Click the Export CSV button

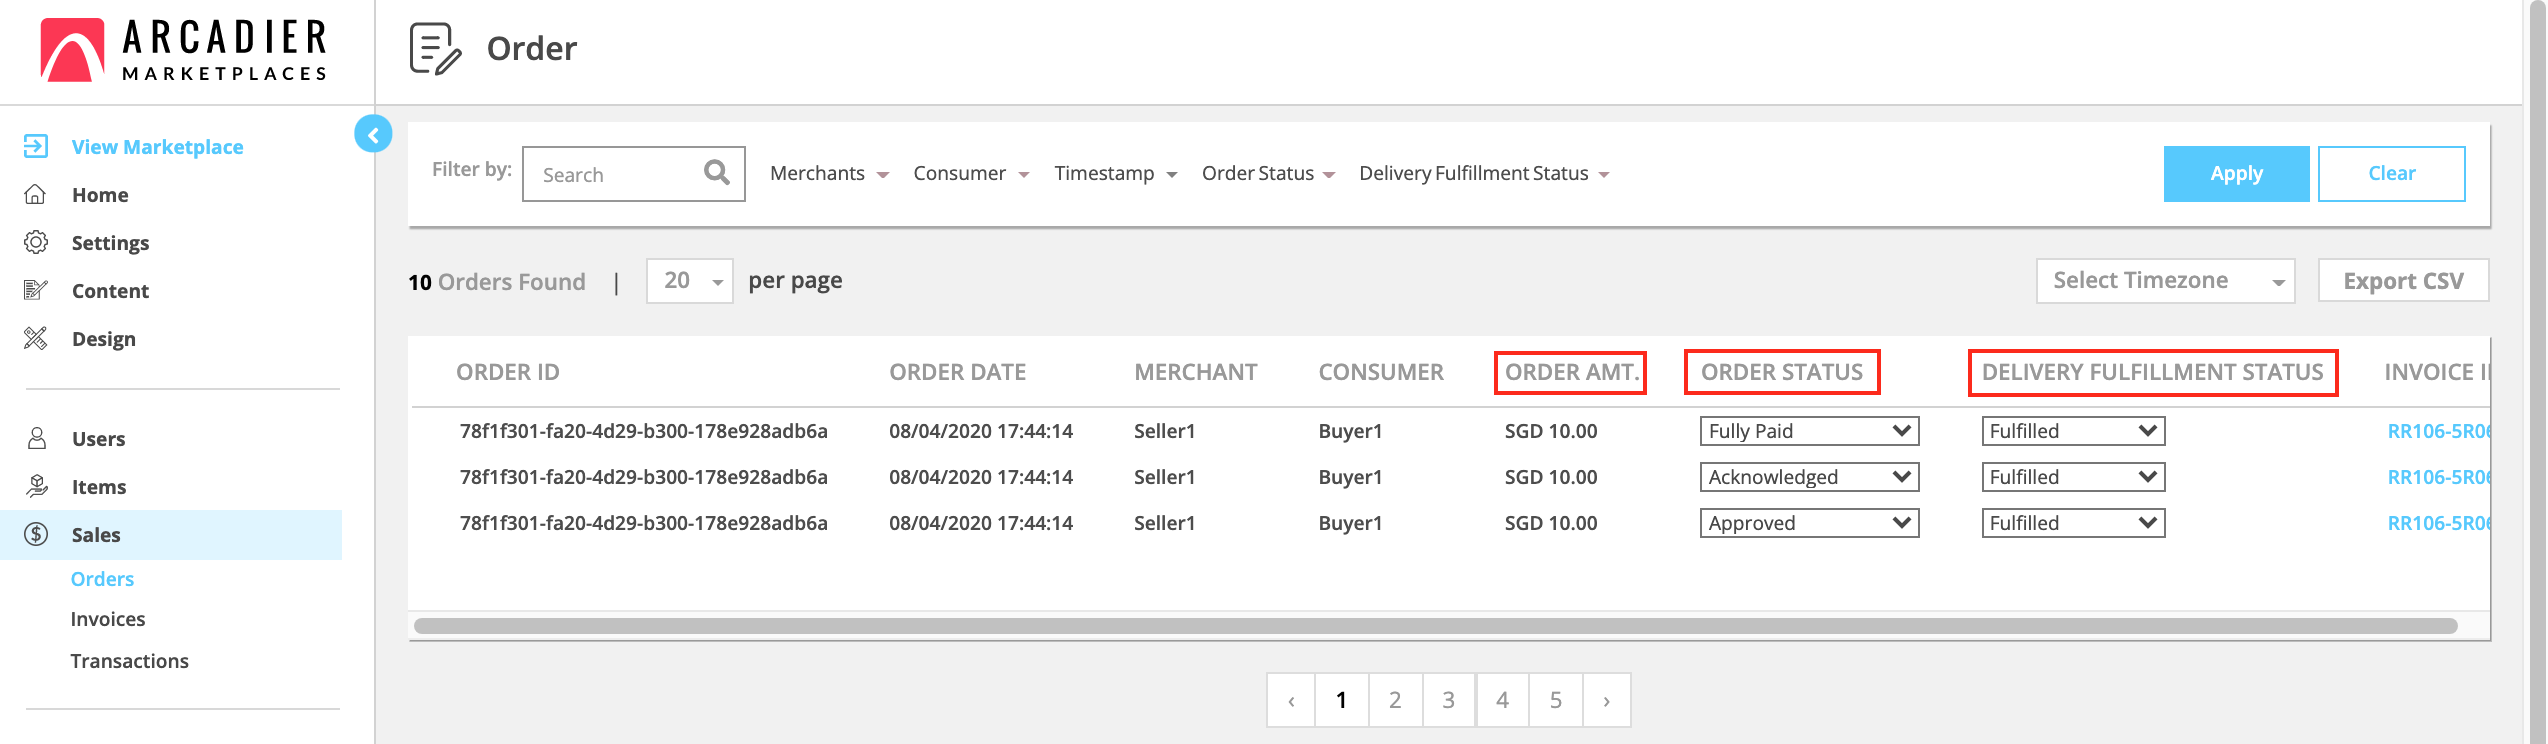(2402, 281)
